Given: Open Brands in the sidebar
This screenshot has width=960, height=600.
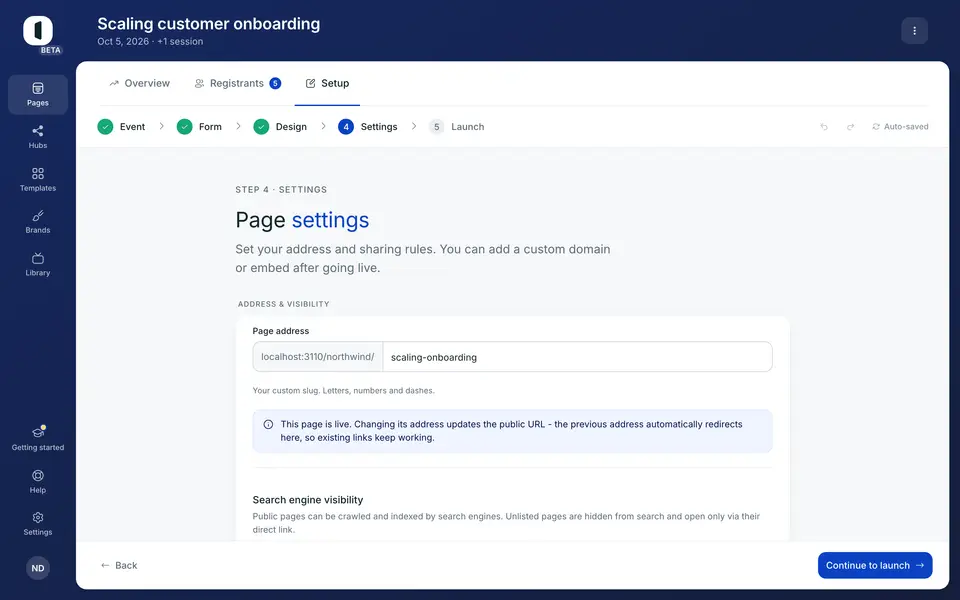Looking at the screenshot, I should coord(38,222).
